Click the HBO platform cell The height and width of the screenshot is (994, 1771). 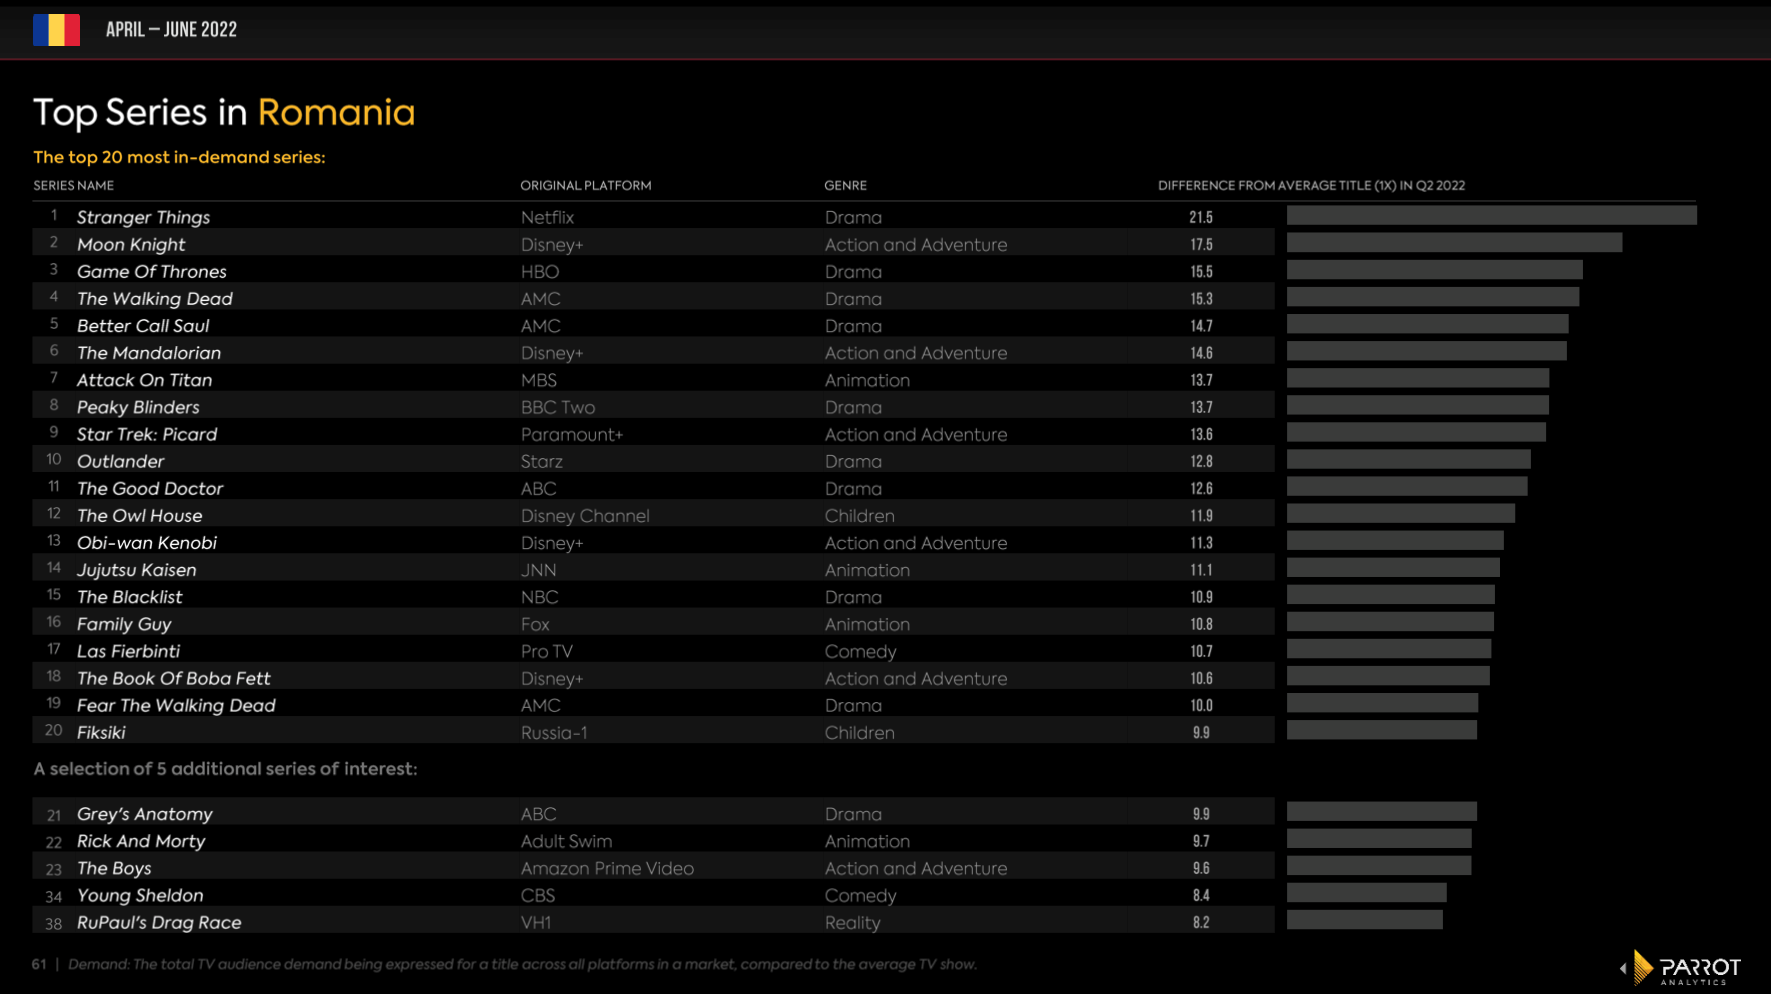coord(540,271)
